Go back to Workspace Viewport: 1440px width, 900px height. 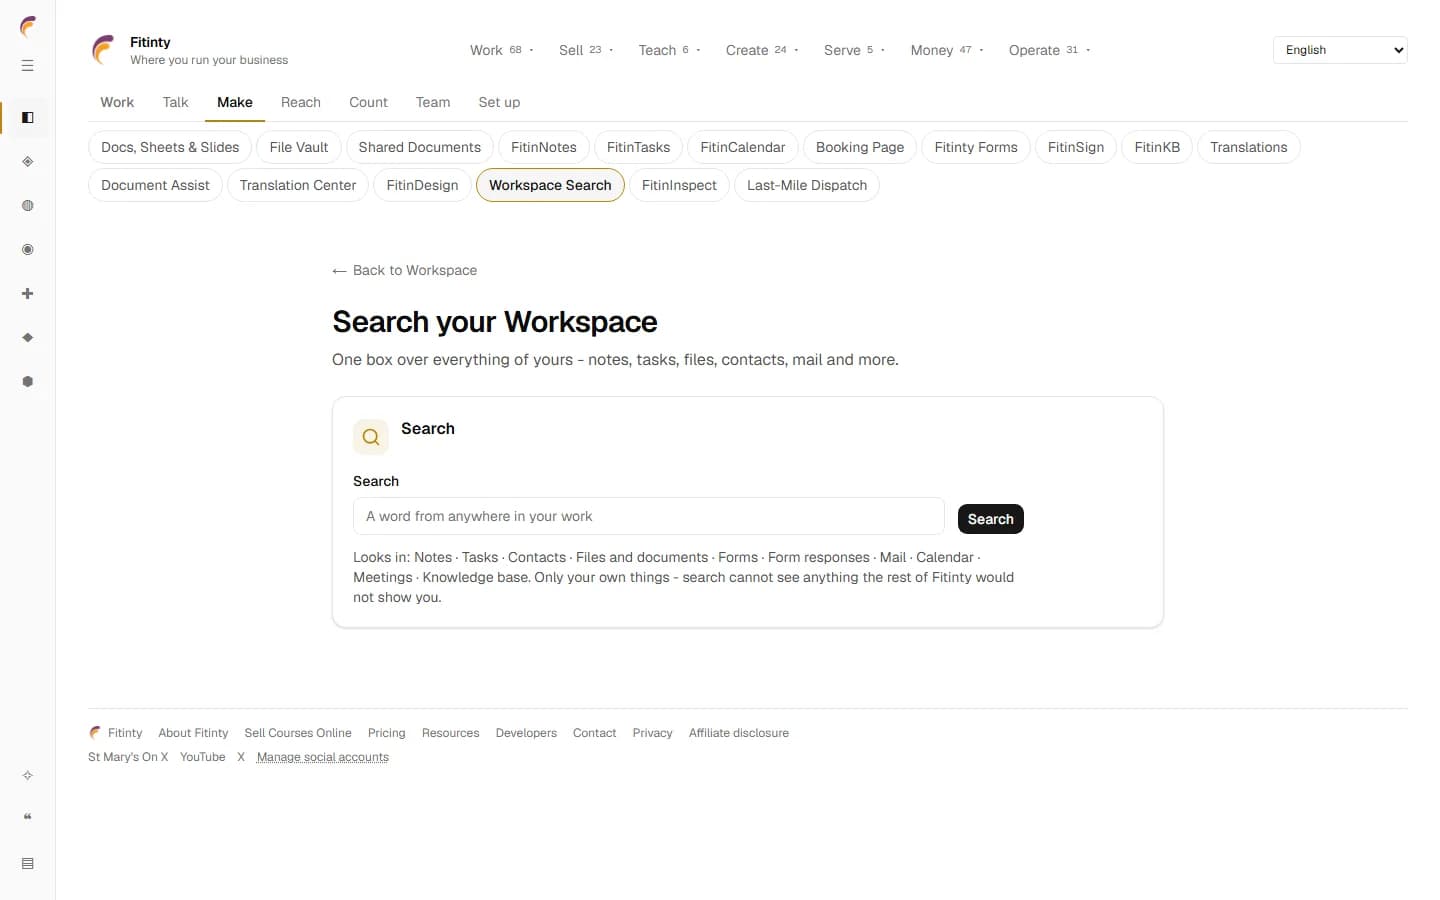(x=405, y=270)
